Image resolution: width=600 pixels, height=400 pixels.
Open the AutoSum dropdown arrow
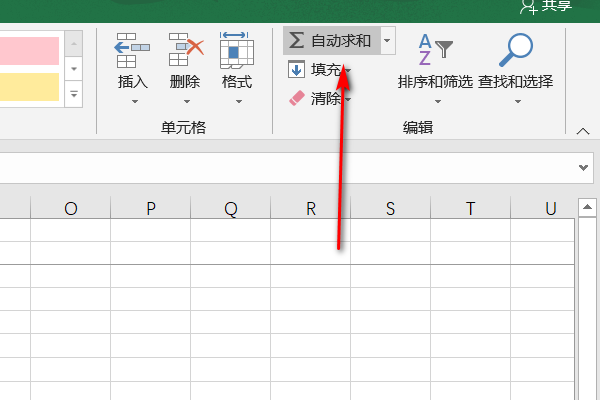(387, 41)
